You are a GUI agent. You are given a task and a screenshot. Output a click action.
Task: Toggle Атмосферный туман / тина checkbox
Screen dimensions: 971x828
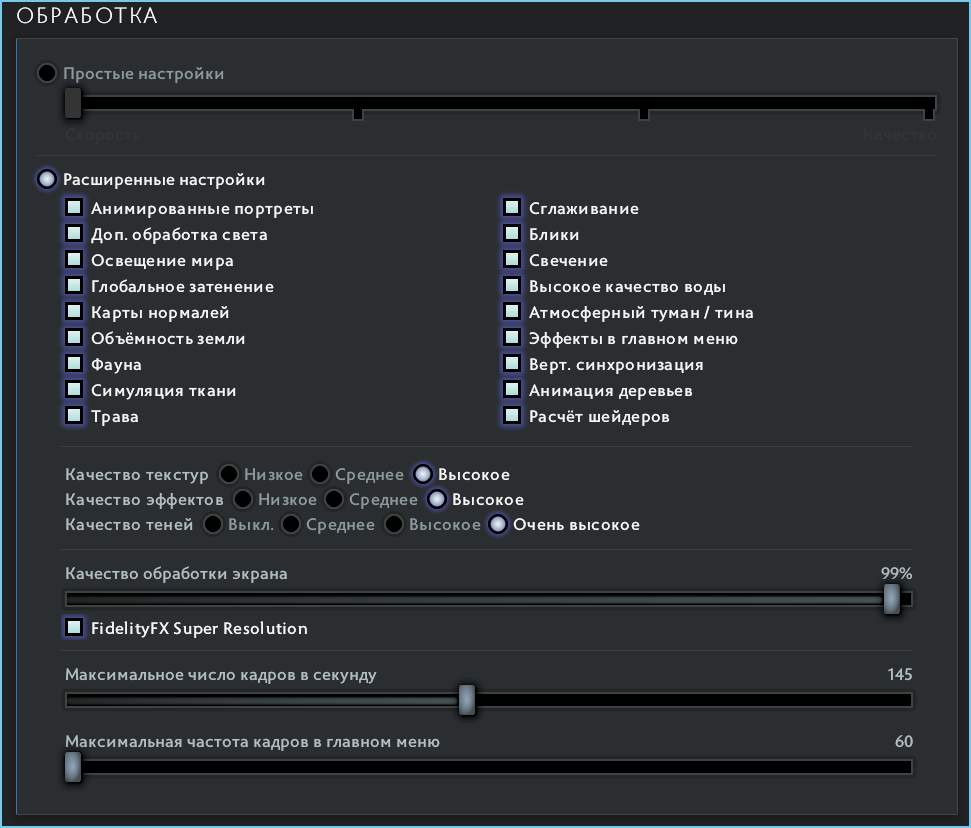point(512,312)
